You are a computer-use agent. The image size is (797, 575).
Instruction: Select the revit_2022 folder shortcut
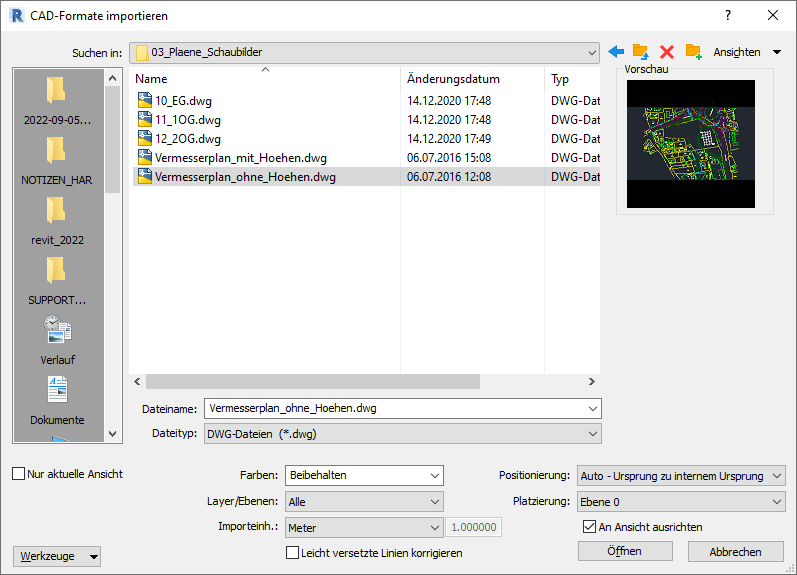[57, 219]
